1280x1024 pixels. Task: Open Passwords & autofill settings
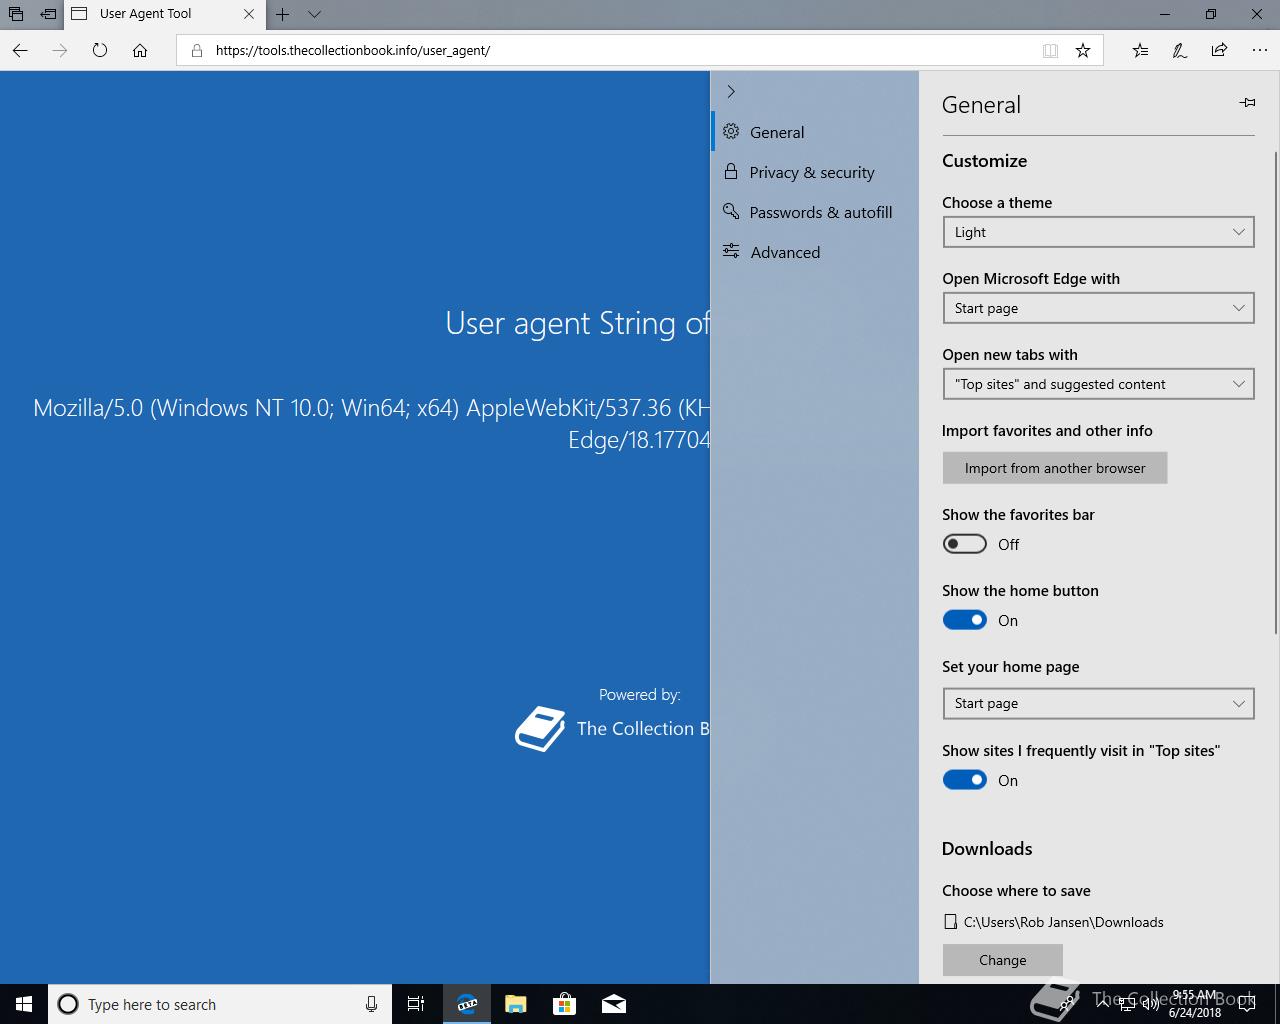pos(814,212)
